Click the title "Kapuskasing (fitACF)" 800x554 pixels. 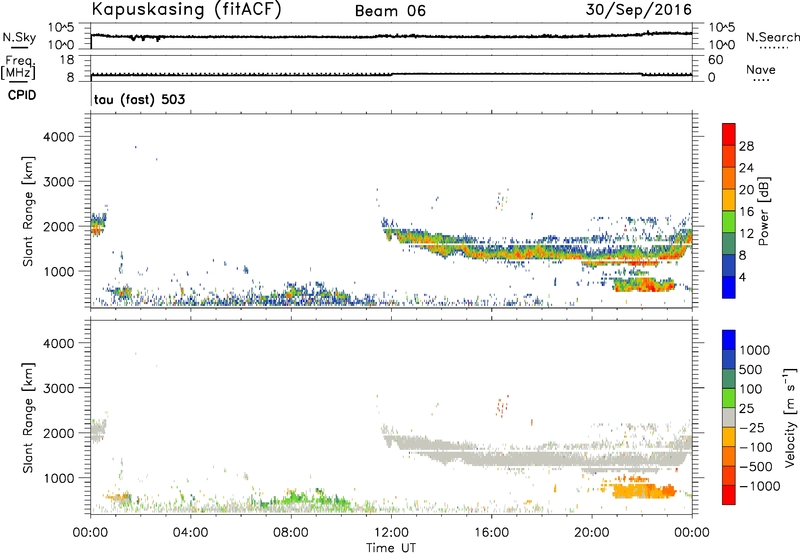point(186,9)
